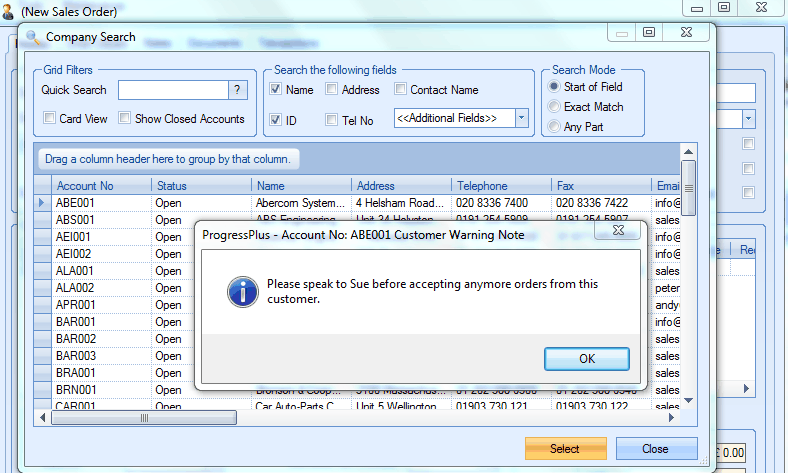This screenshot has width=788, height=473.
Task: Check the Address search field checkbox
Action: coord(331,89)
